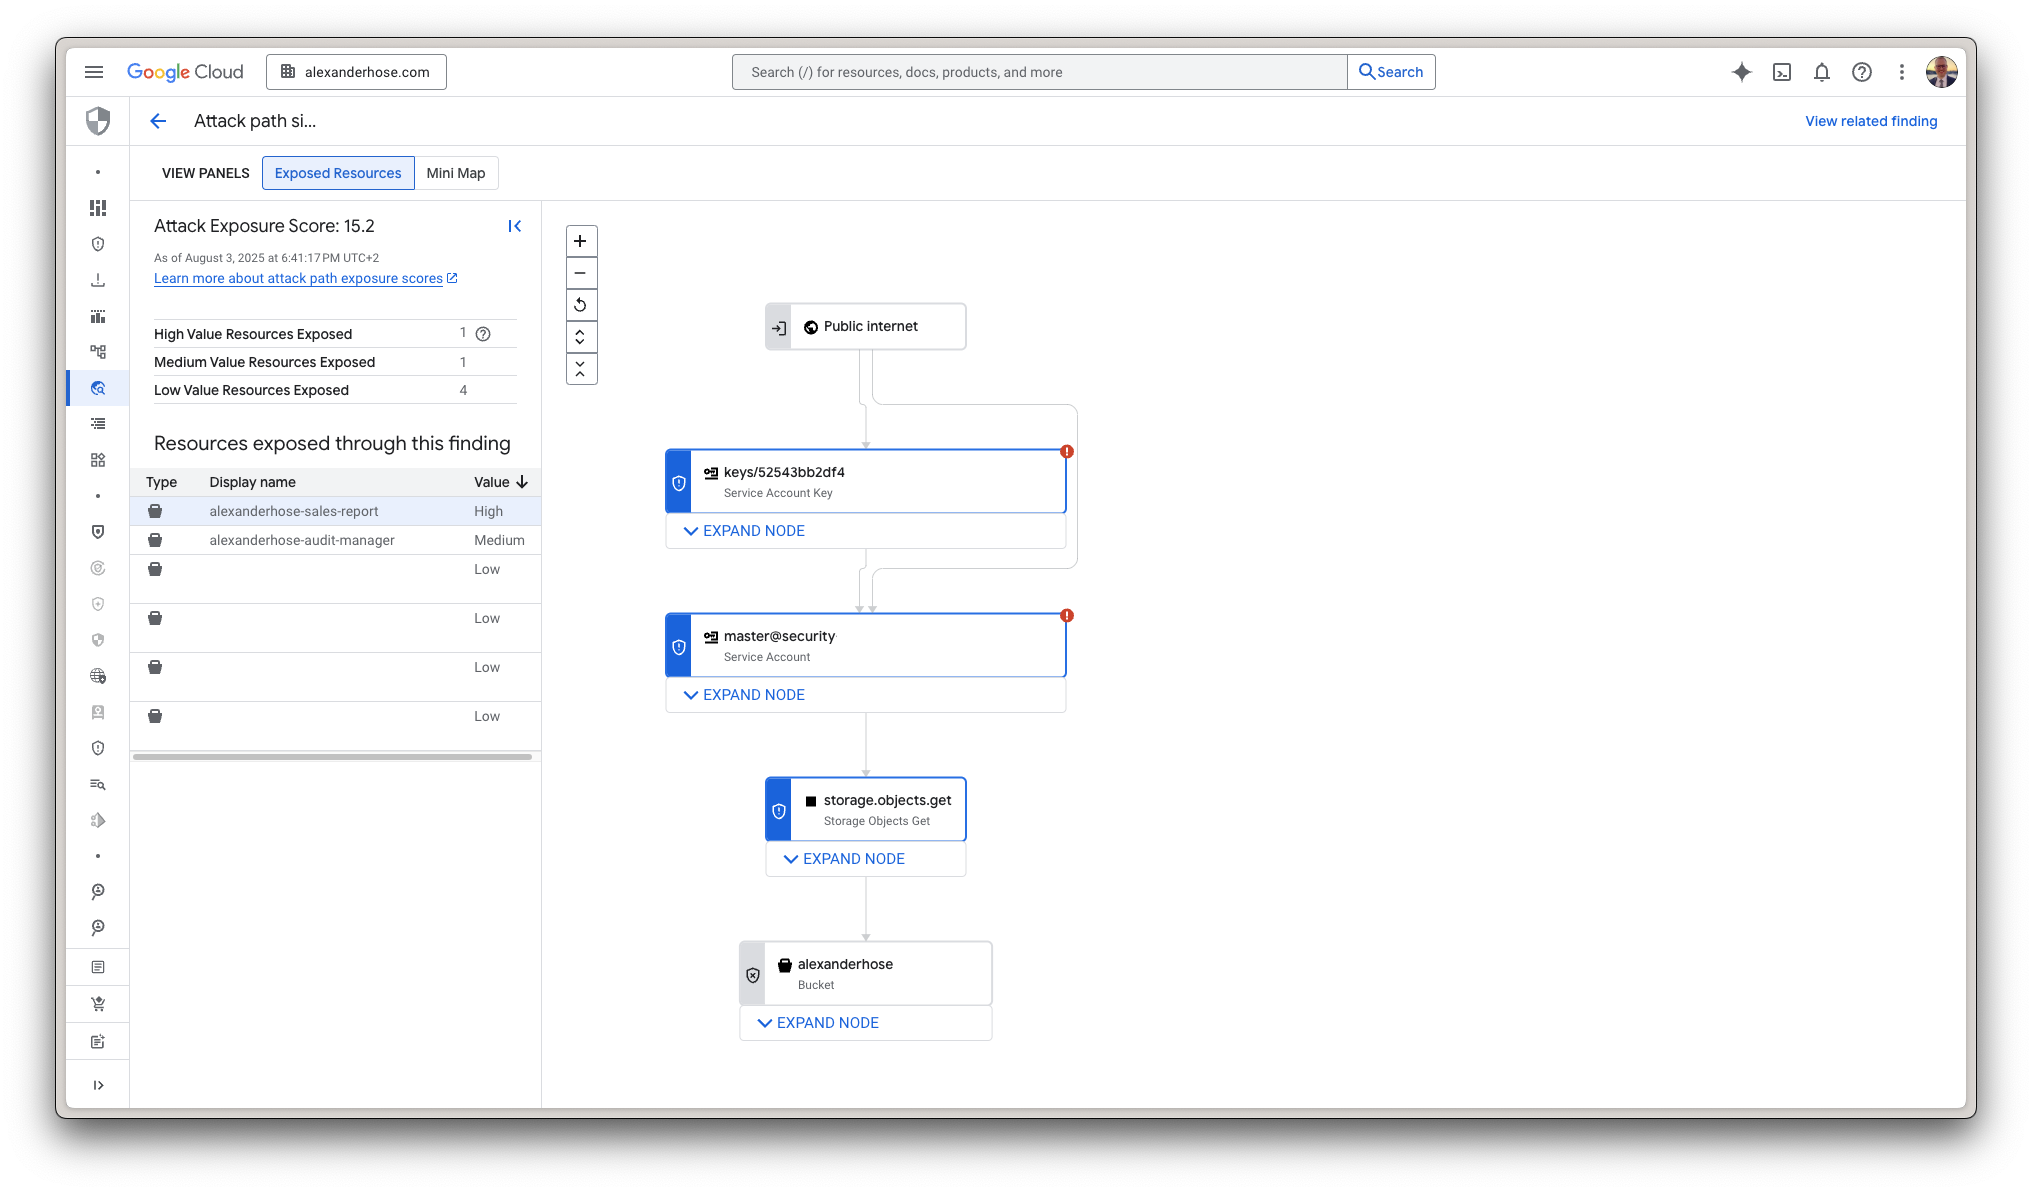Screen dimensions: 2032x1192
Task: Focus the resources search field
Action: point(1039,72)
